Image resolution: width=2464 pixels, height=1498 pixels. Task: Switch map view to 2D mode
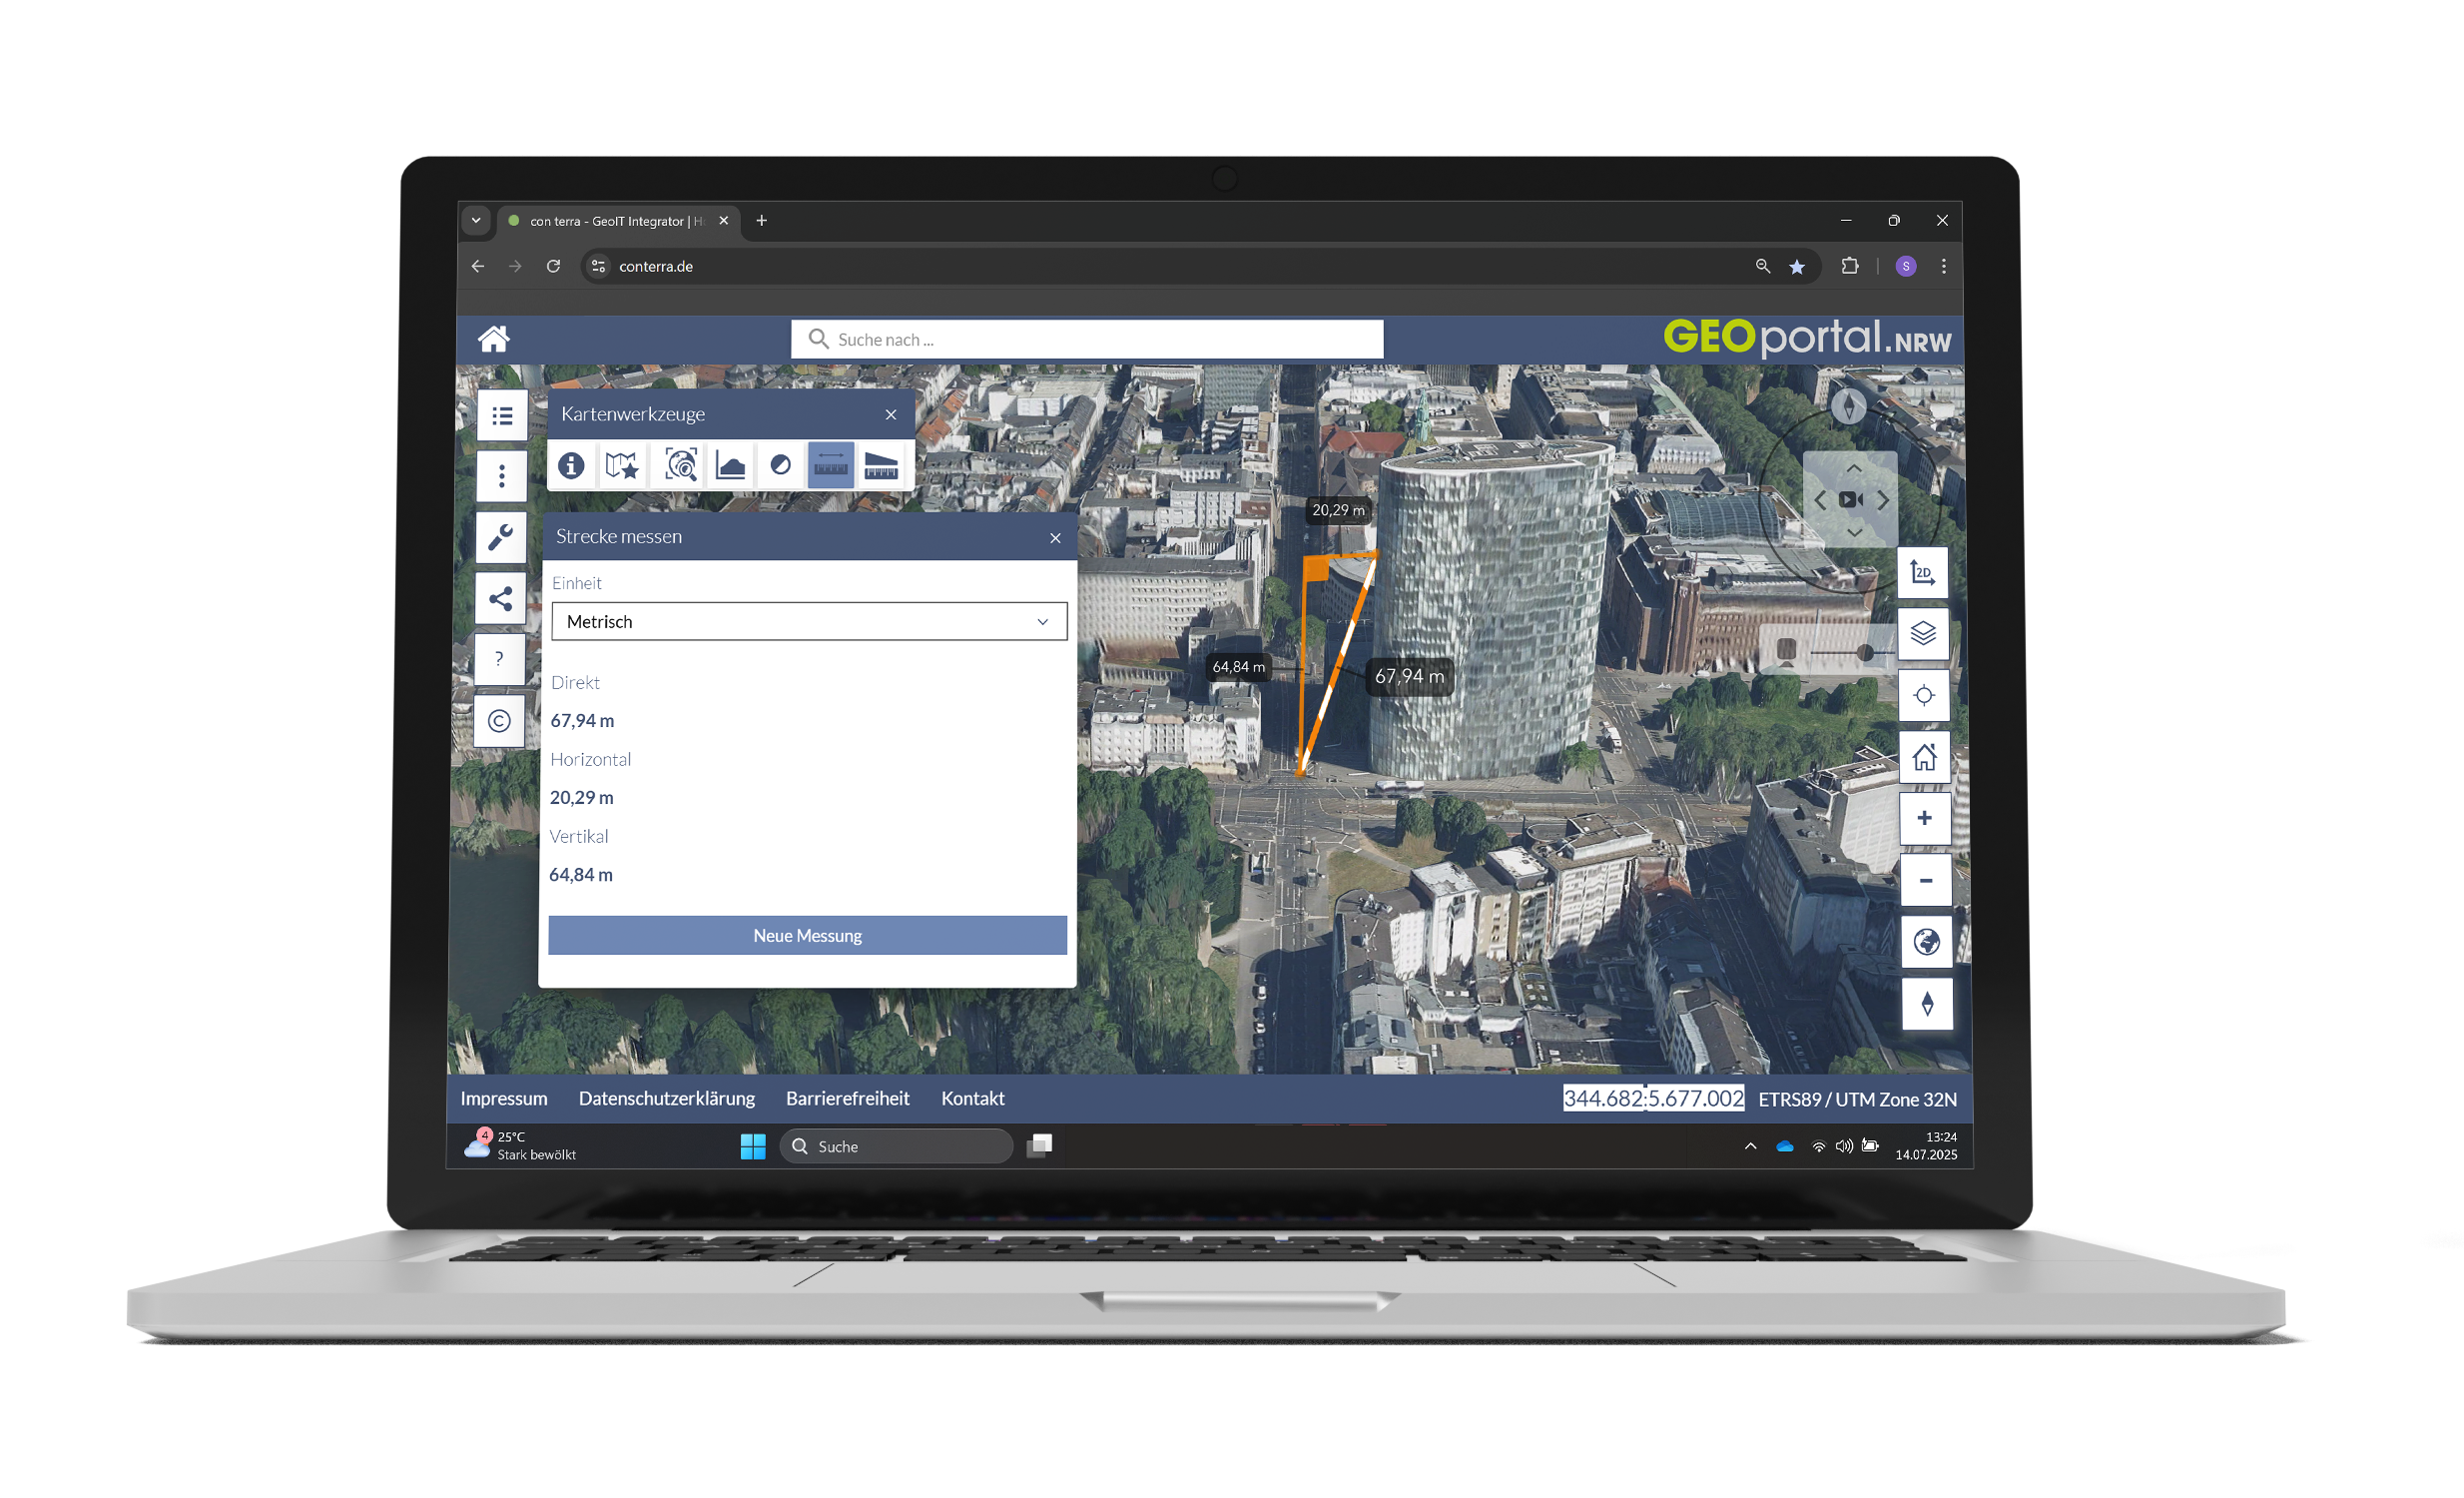tap(1922, 573)
